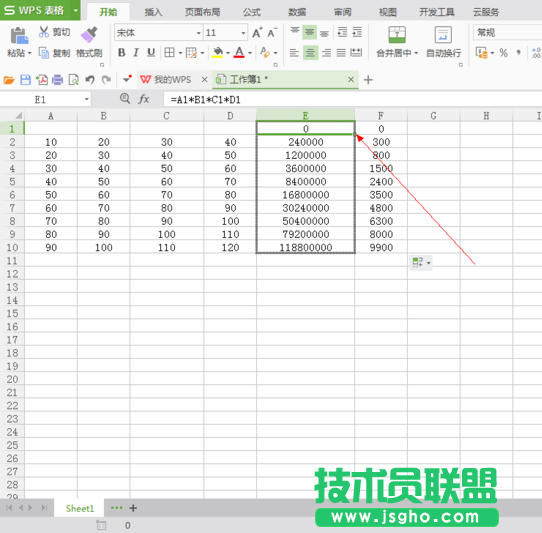Click the Redo arrow

(106, 80)
